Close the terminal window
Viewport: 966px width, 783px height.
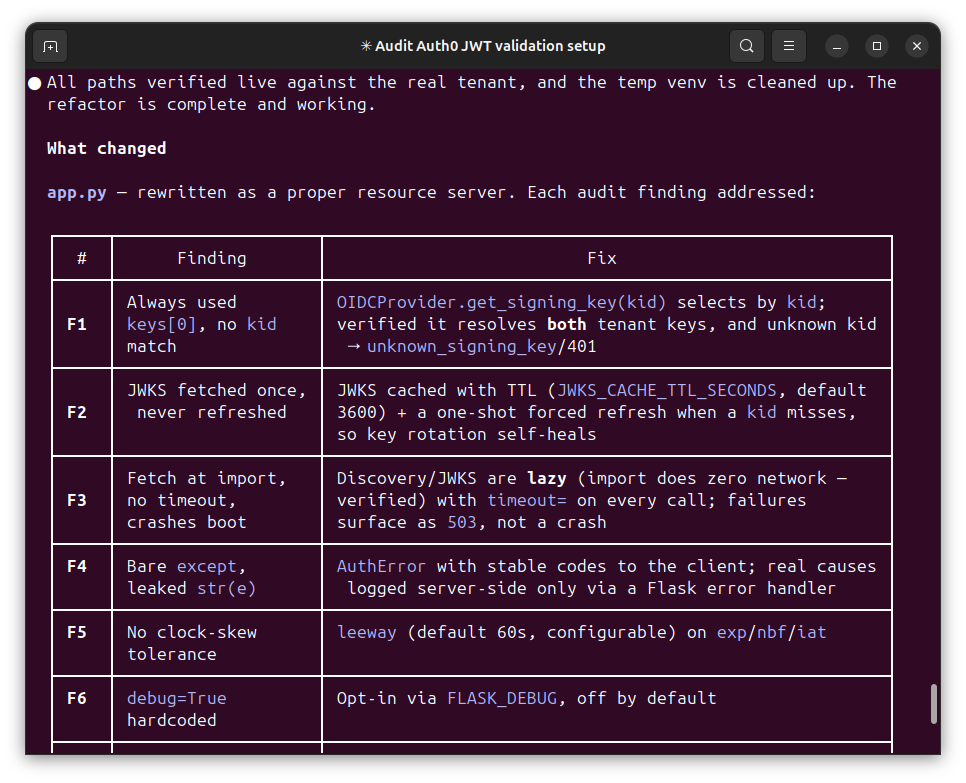click(917, 46)
